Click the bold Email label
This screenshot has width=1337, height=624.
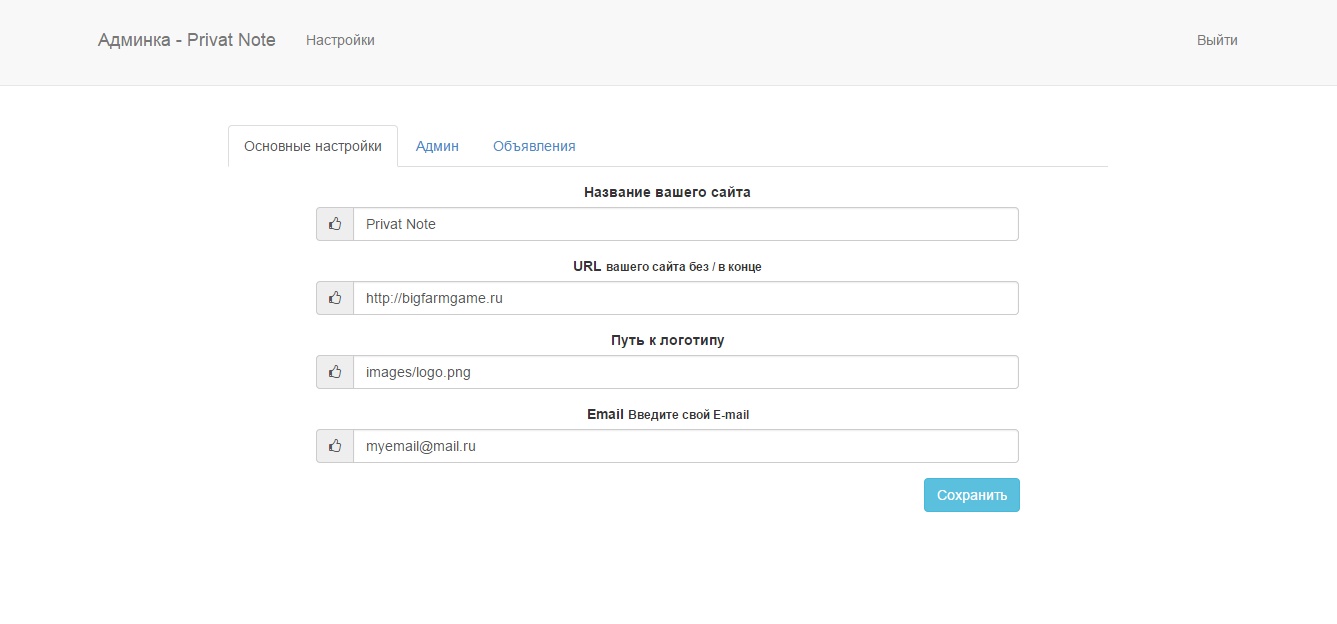(605, 414)
